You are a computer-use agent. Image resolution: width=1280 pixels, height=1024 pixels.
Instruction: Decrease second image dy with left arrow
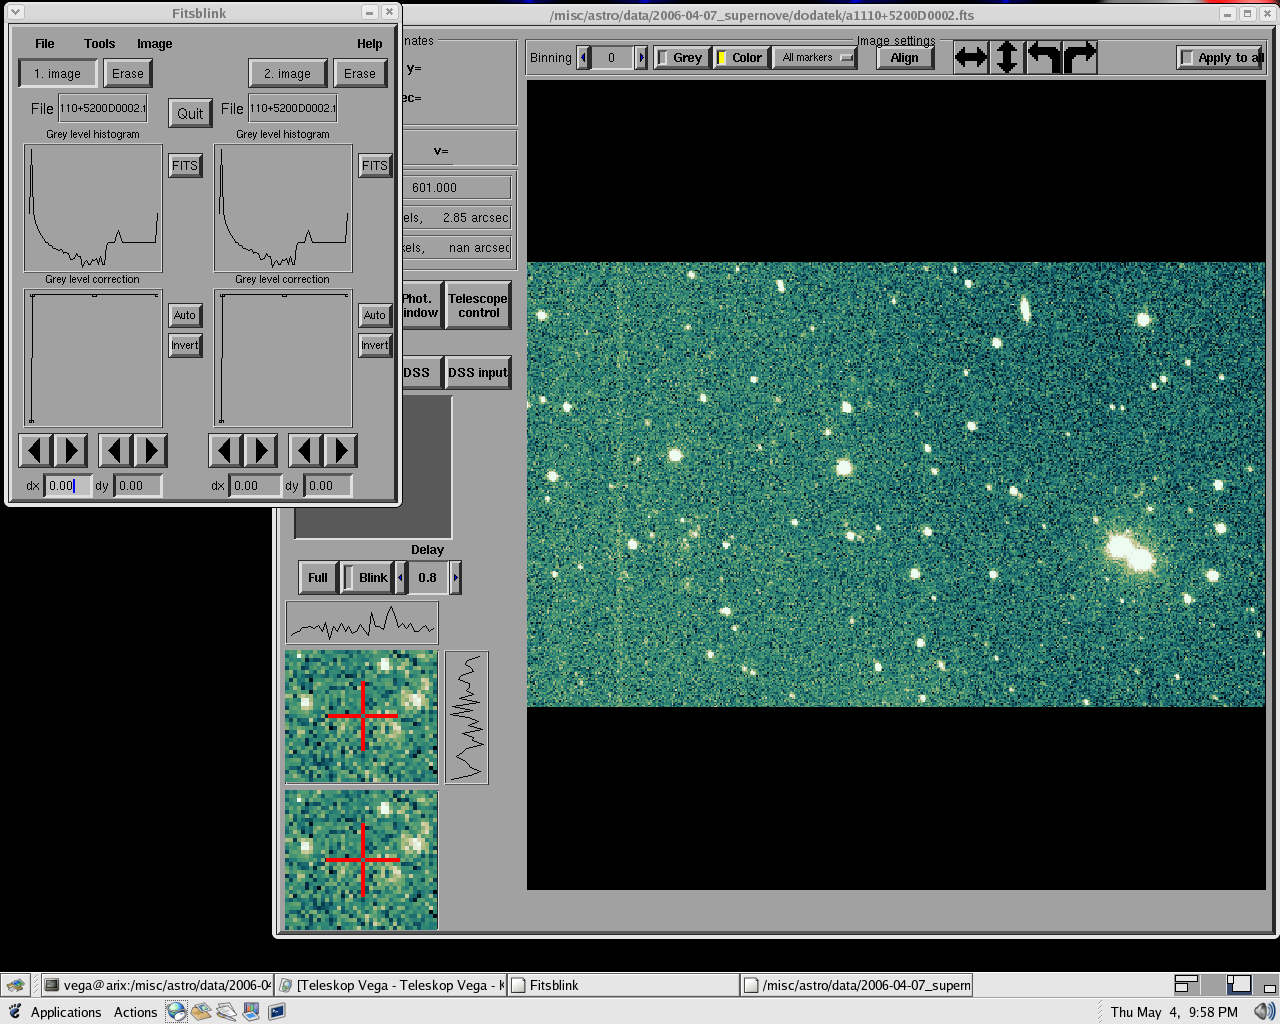pos(306,451)
